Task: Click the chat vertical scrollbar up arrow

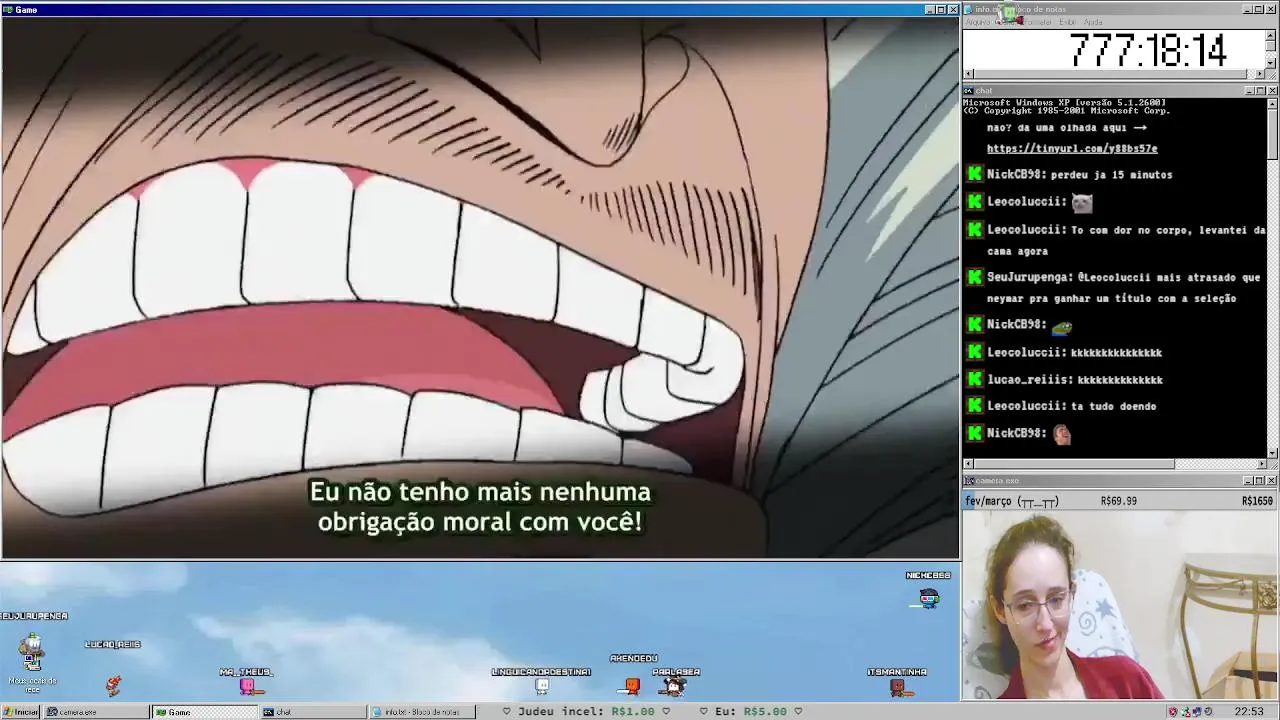Action: tap(1272, 102)
